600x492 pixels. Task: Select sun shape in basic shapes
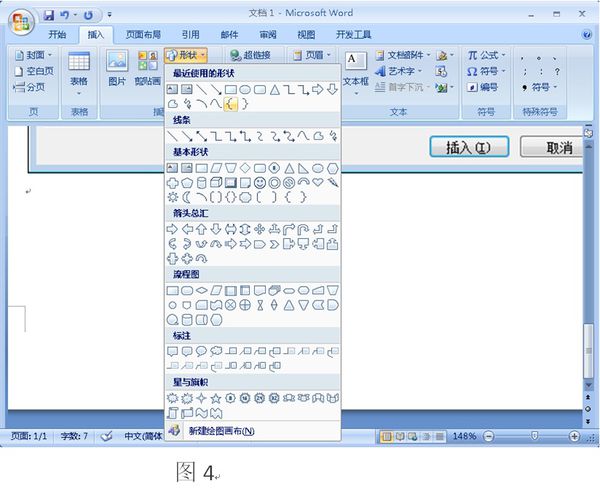(x=173, y=197)
